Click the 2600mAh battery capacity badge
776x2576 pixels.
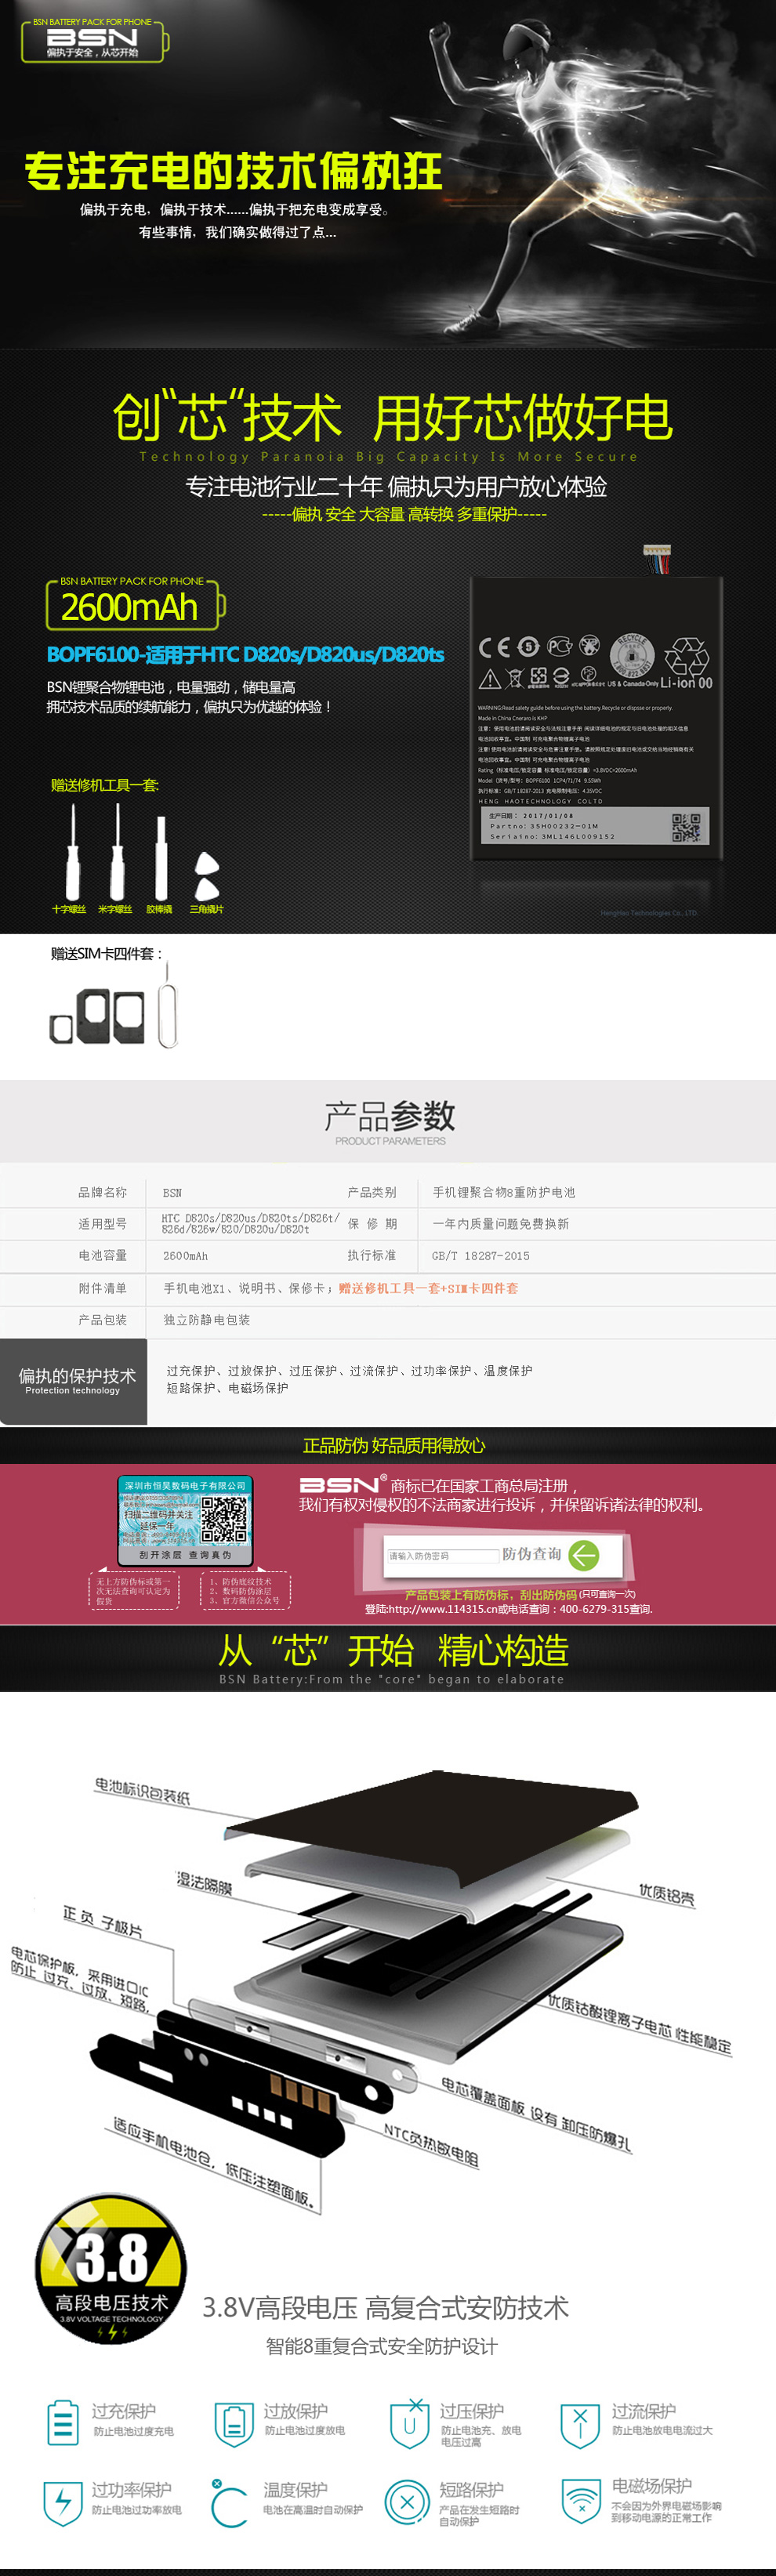[131, 606]
